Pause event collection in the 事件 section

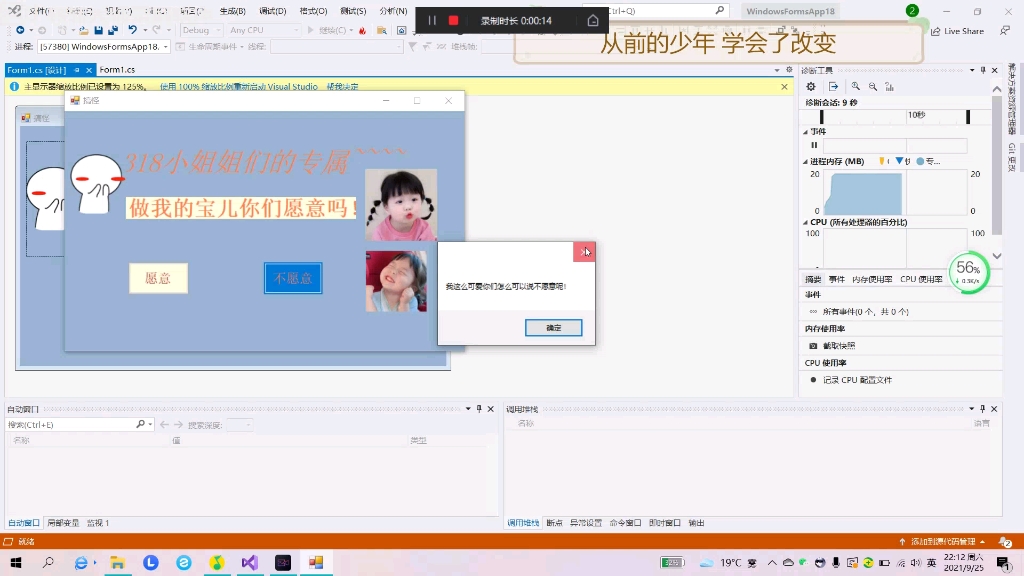815,146
